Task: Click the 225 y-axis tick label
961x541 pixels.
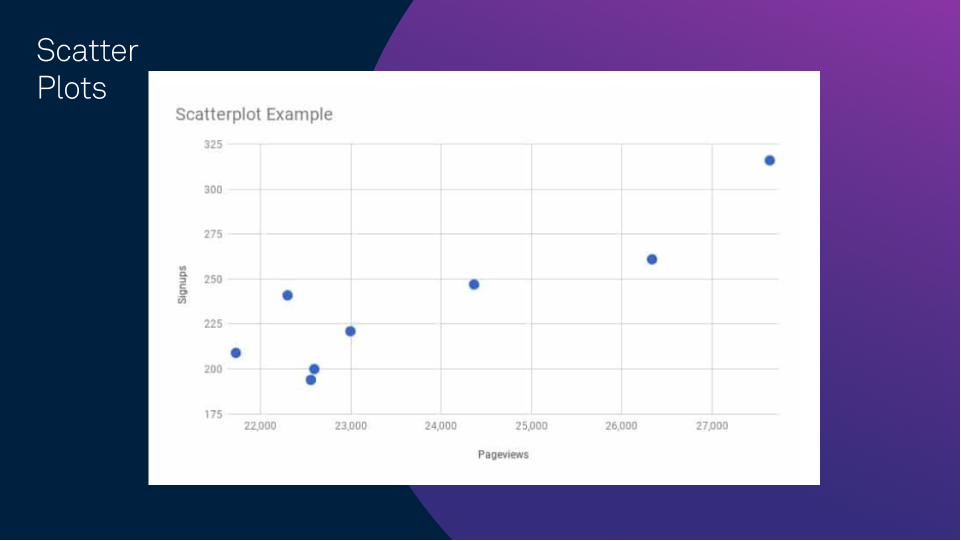Action: point(213,323)
